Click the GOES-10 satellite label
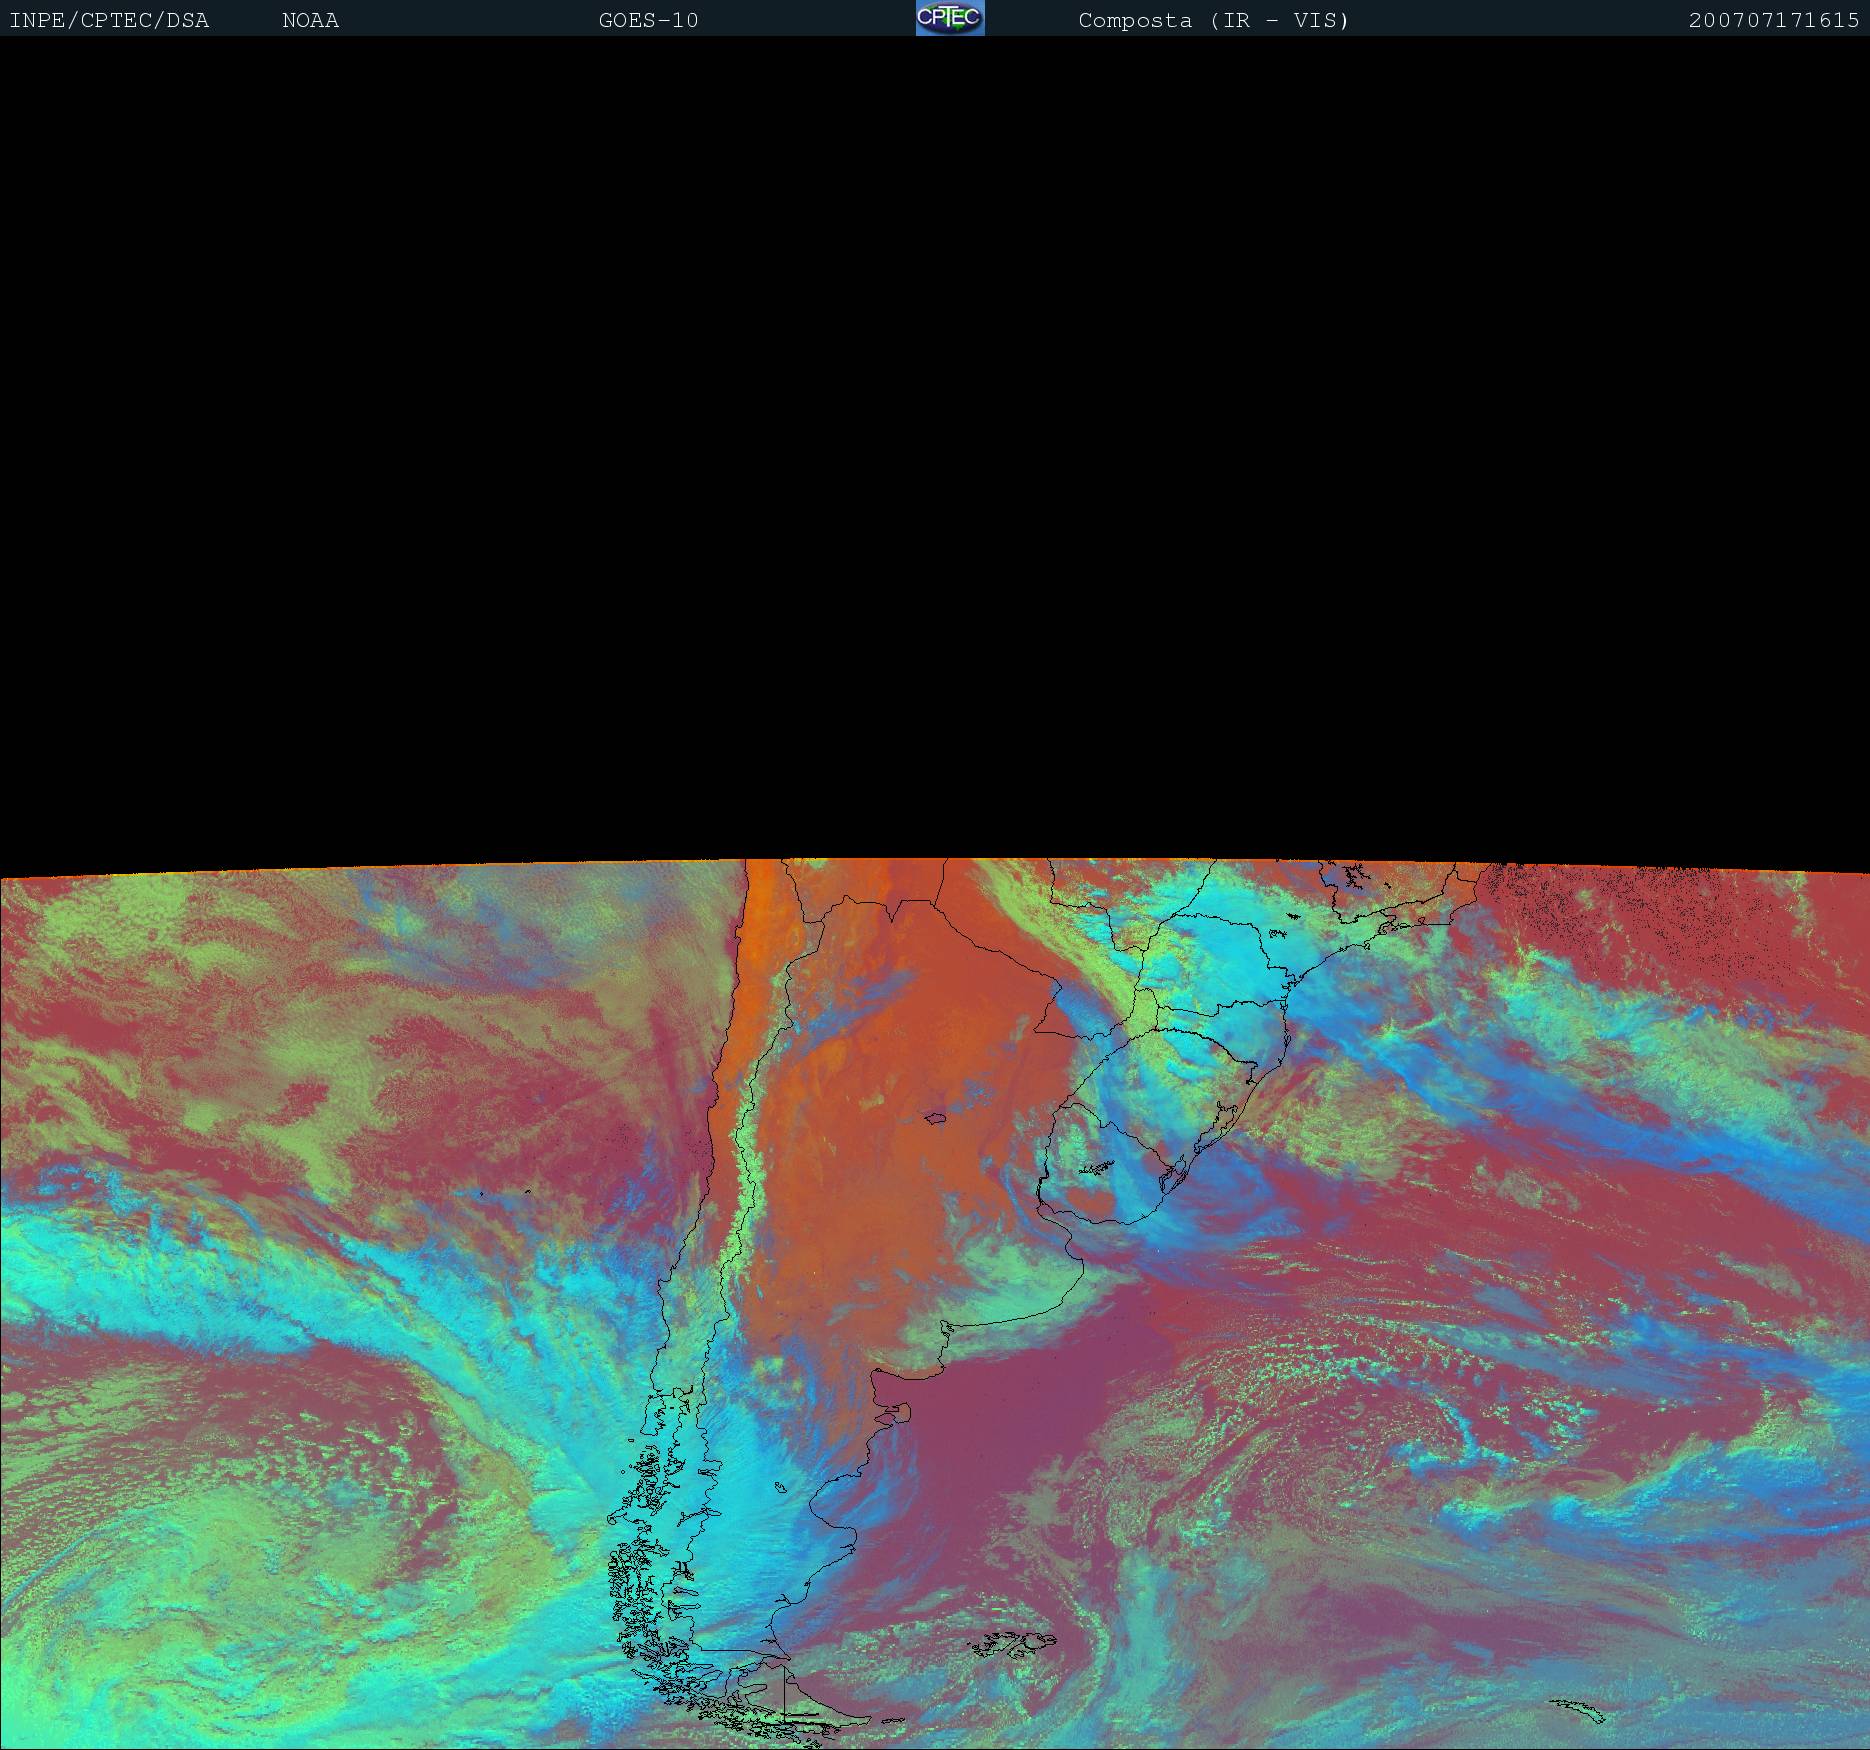 point(648,20)
